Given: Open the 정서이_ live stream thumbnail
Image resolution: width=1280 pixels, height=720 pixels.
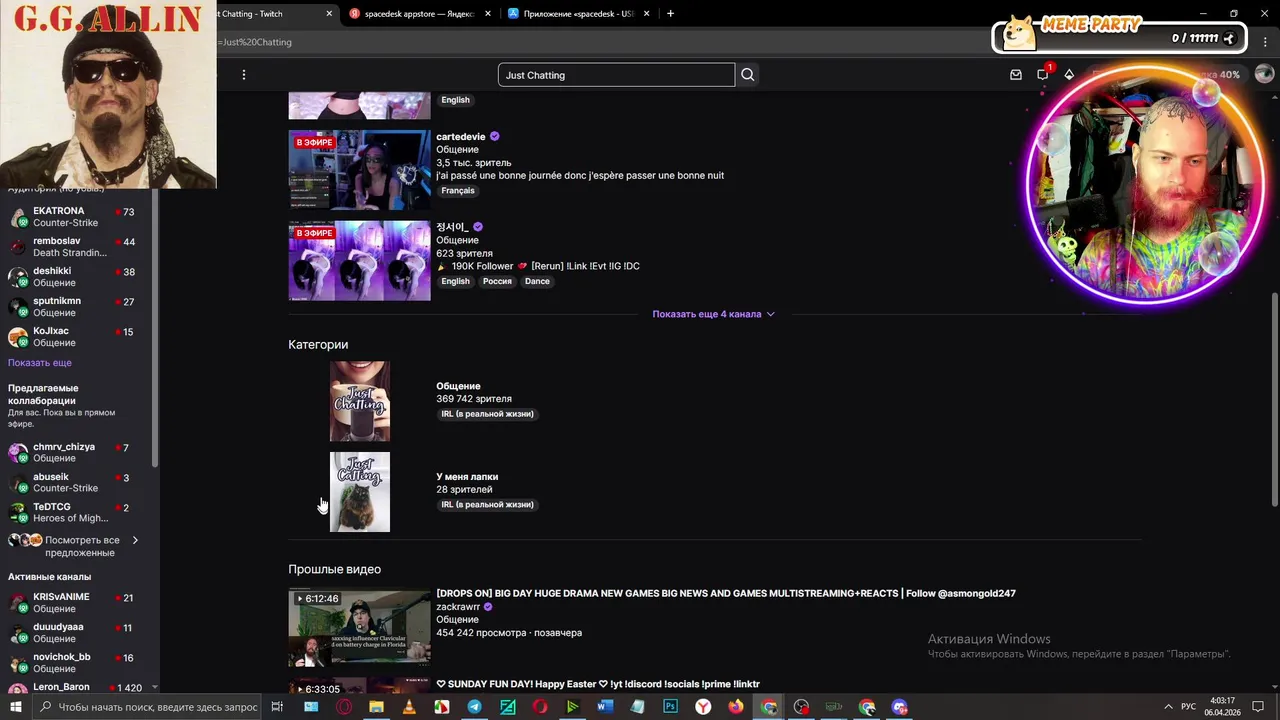Looking at the screenshot, I should 360,261.
